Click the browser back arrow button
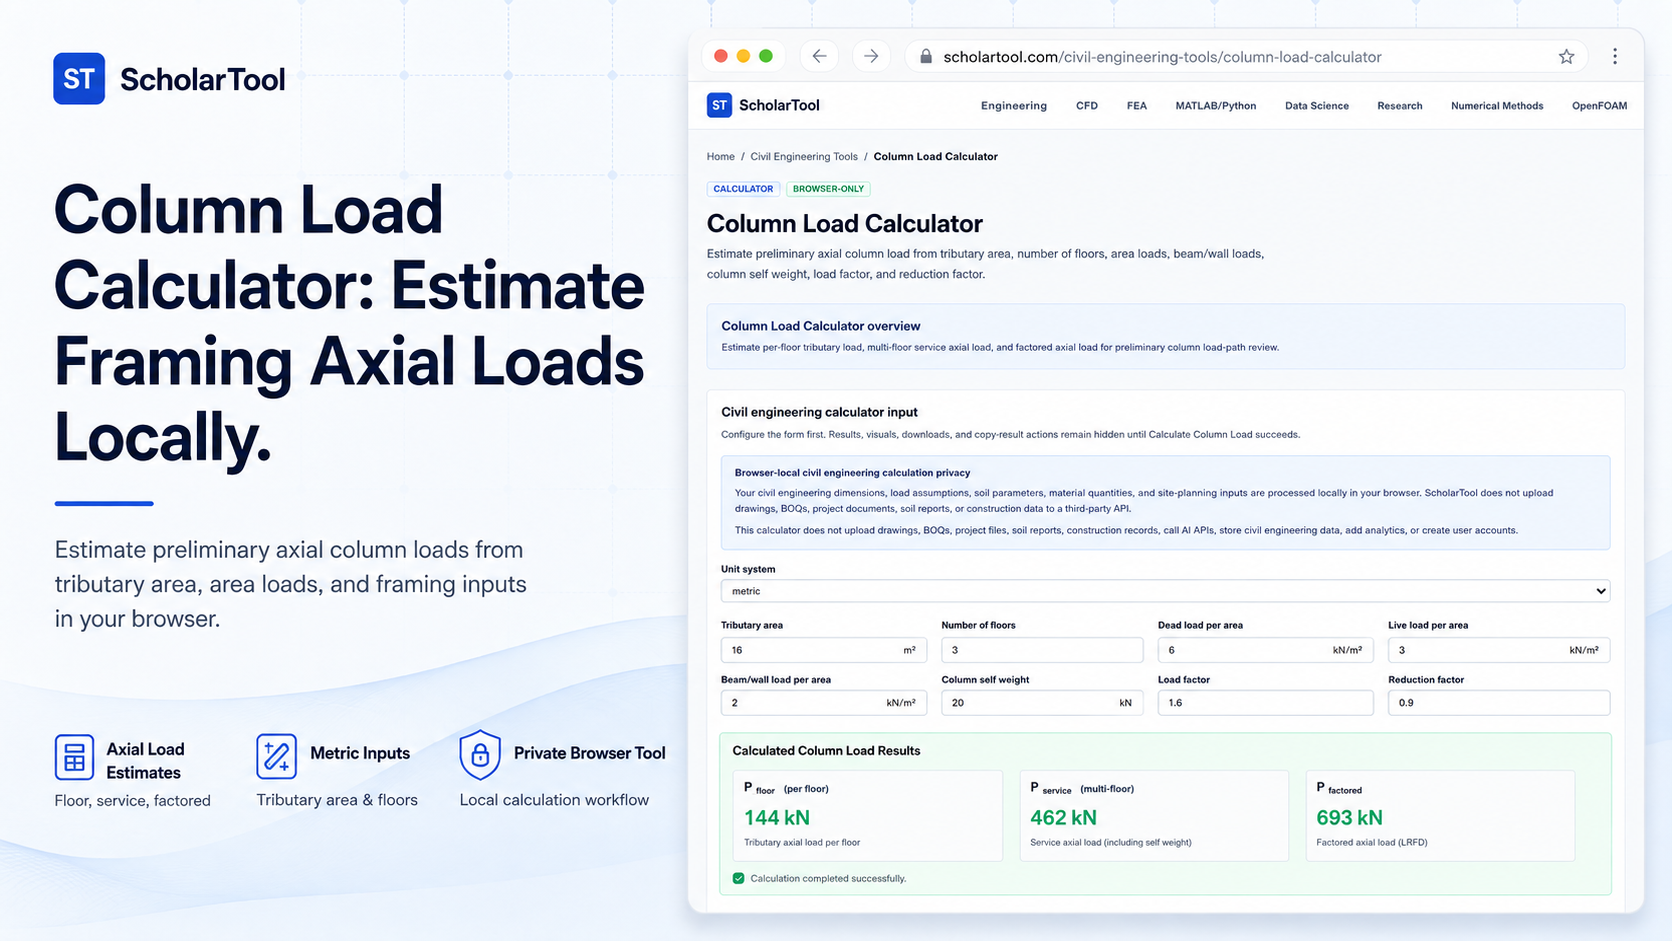This screenshot has height=941, width=1672. click(x=819, y=56)
